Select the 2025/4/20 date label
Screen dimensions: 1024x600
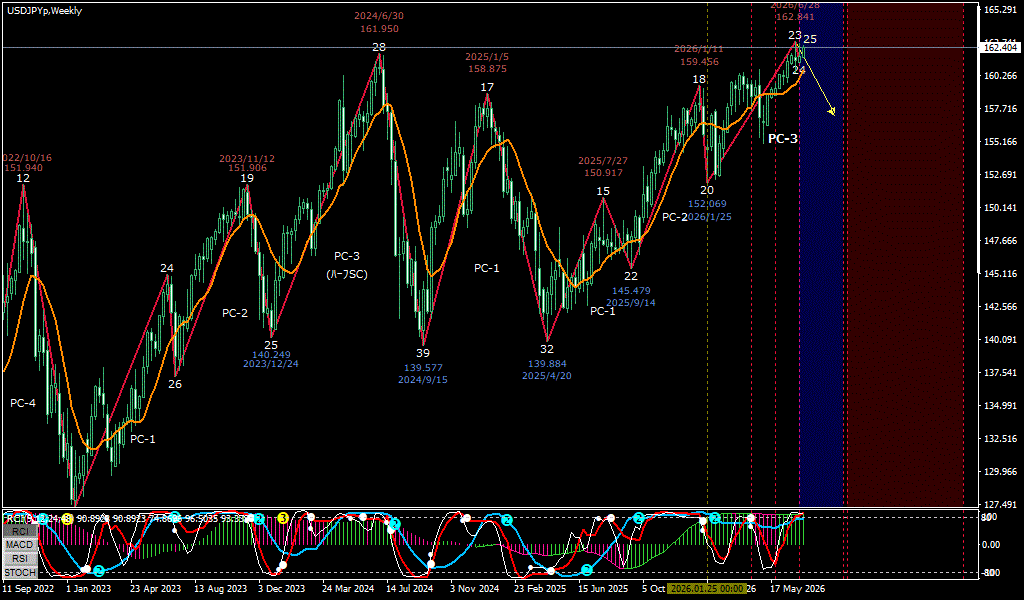547,375
